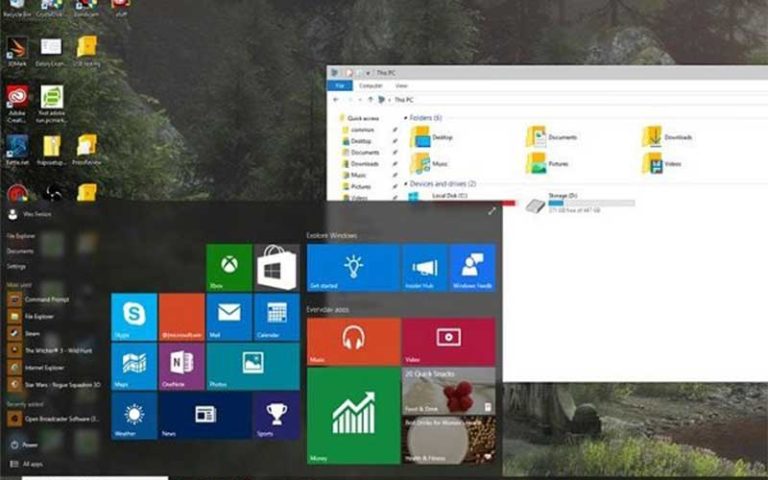The height and width of the screenshot is (480, 768).
Task: Open the Get started tile
Action: coord(353,267)
